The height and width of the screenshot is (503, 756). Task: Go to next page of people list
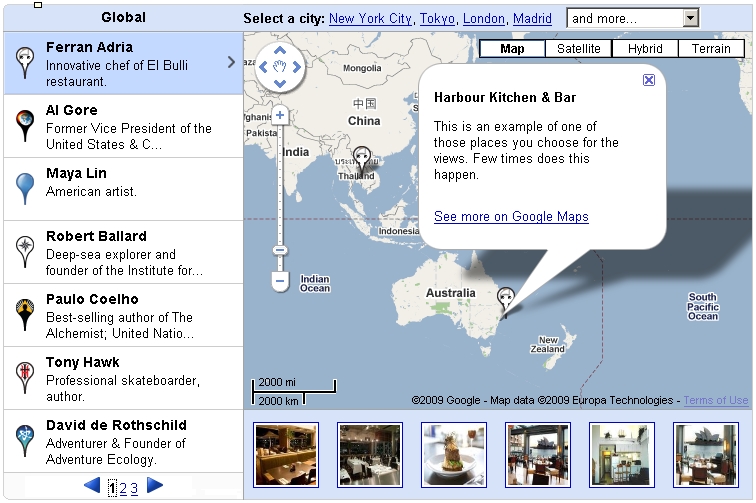pos(155,485)
